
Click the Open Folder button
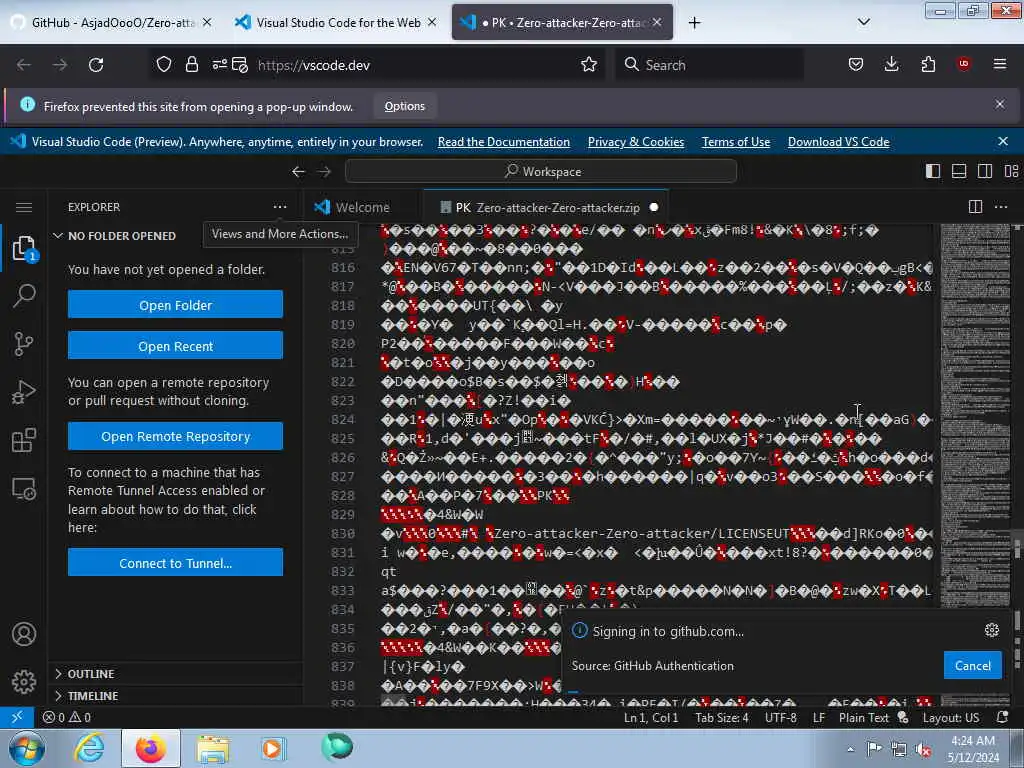coord(175,305)
